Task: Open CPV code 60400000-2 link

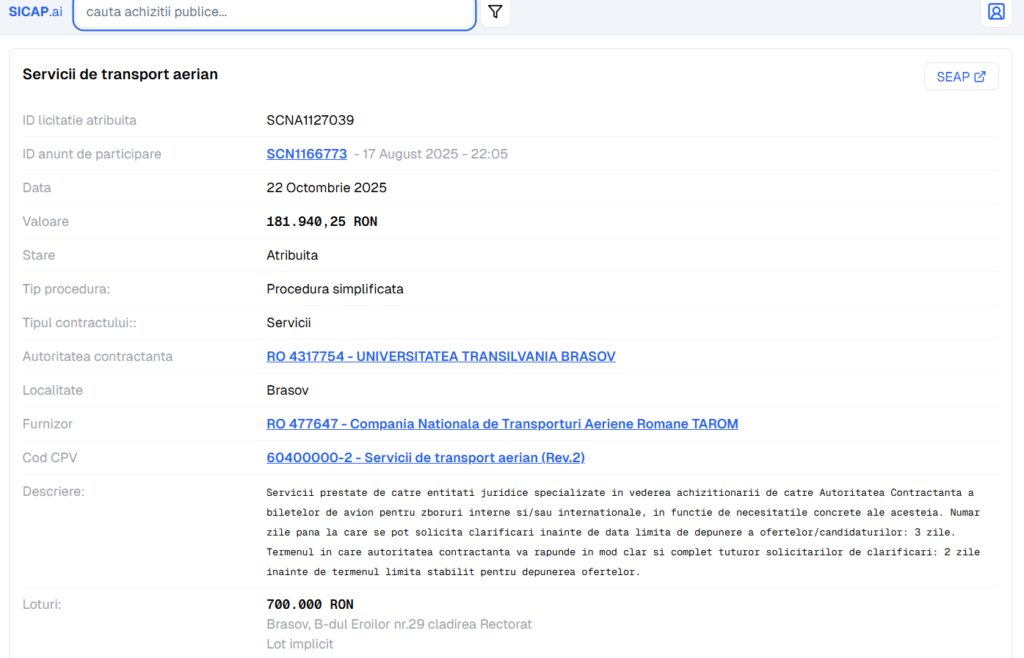Action: (425, 458)
